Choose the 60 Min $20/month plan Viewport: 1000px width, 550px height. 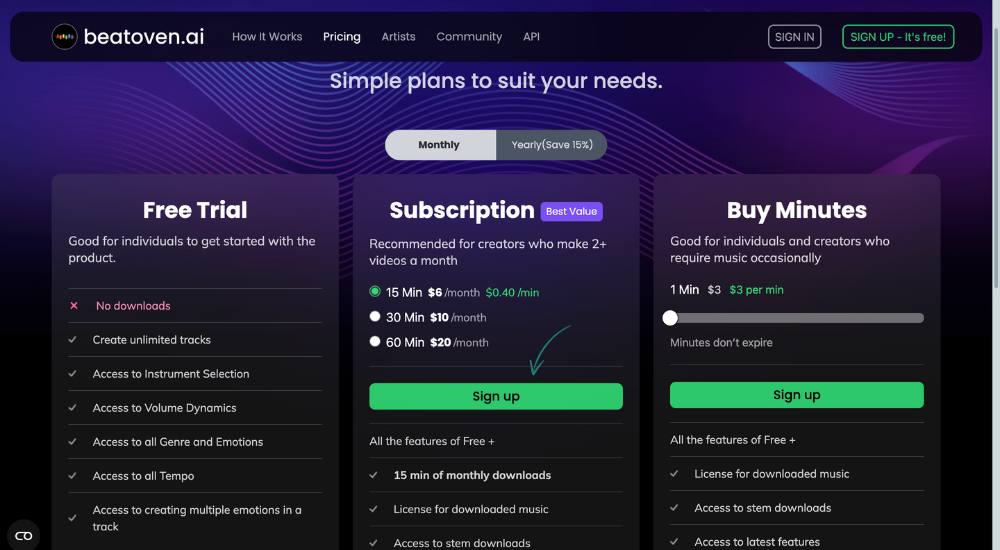coord(375,341)
